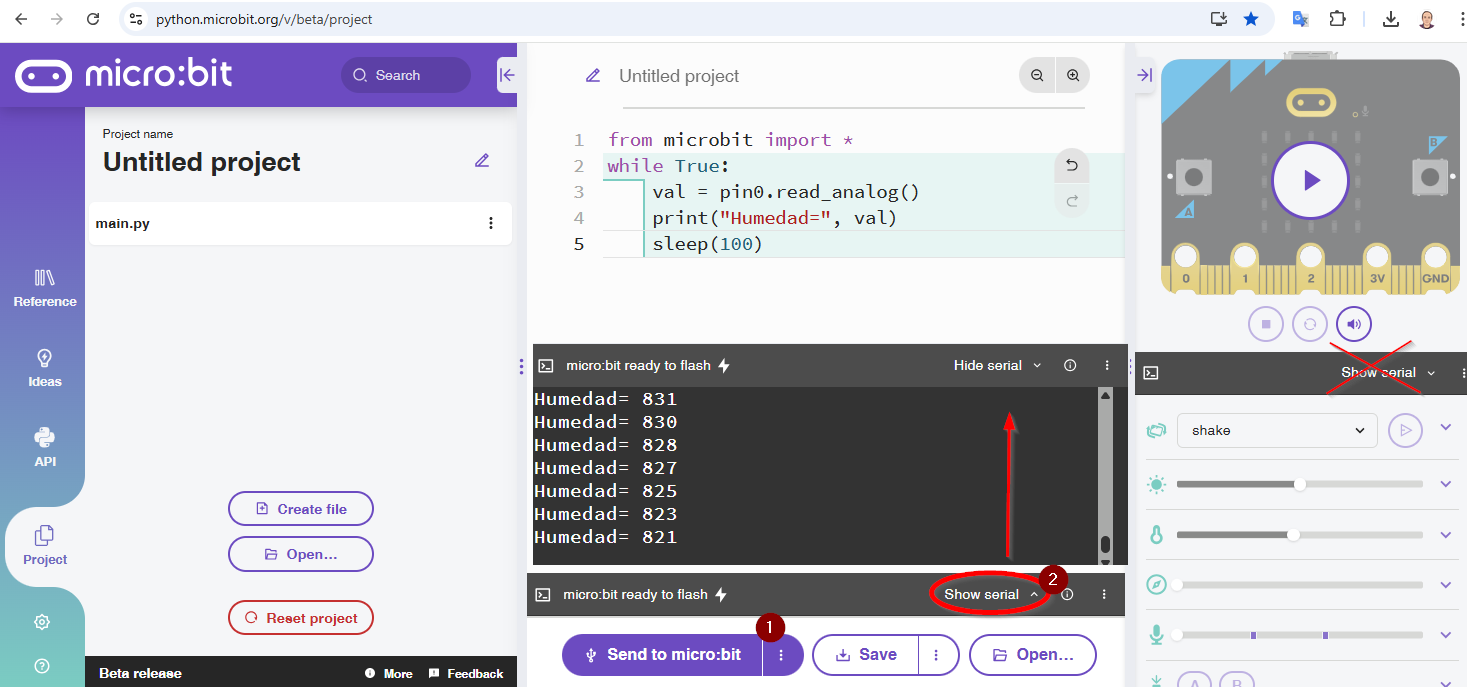Edit project name pencil icon in sidebar

click(x=482, y=160)
